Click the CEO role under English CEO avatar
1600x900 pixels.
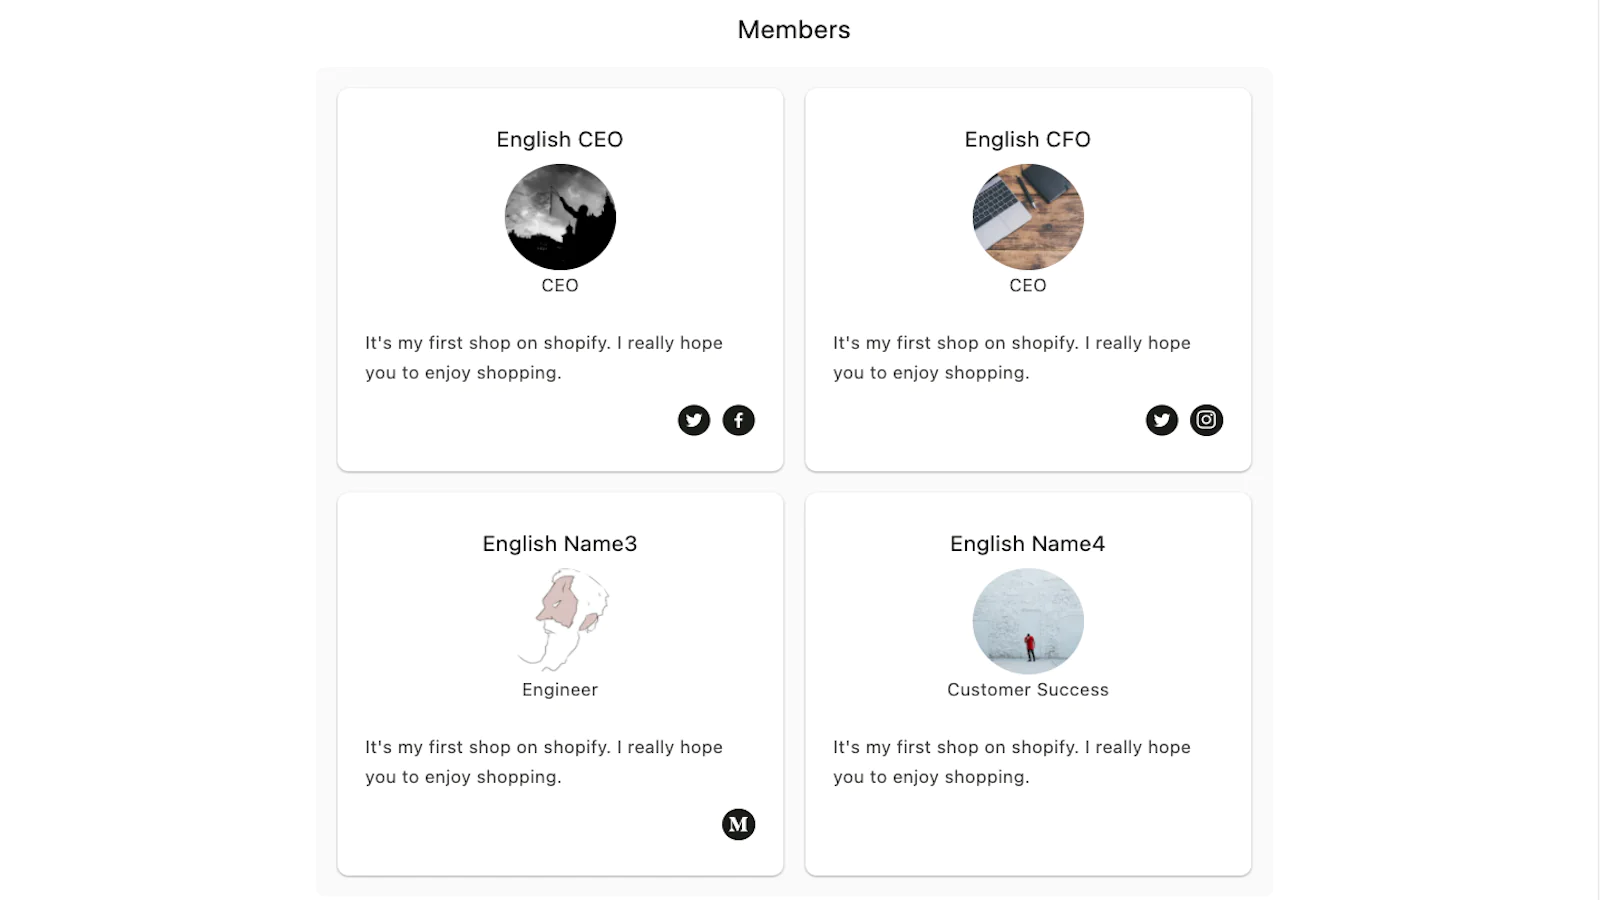pyautogui.click(x=560, y=285)
